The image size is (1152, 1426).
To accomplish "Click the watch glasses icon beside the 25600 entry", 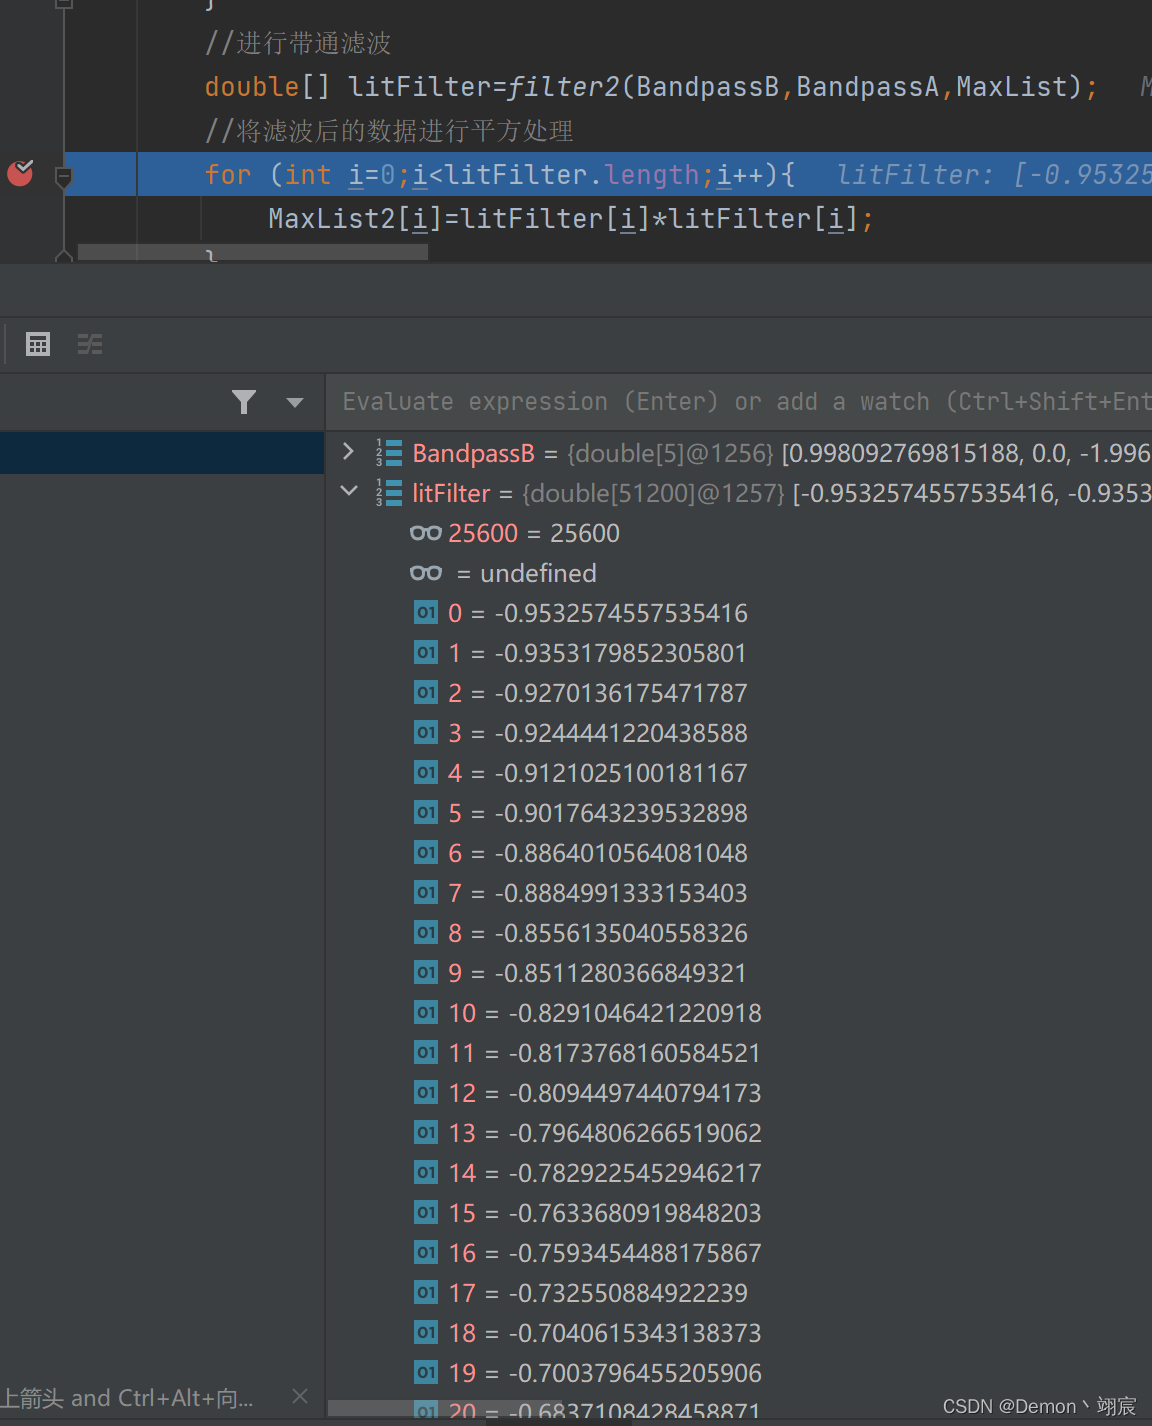I will (x=425, y=533).
